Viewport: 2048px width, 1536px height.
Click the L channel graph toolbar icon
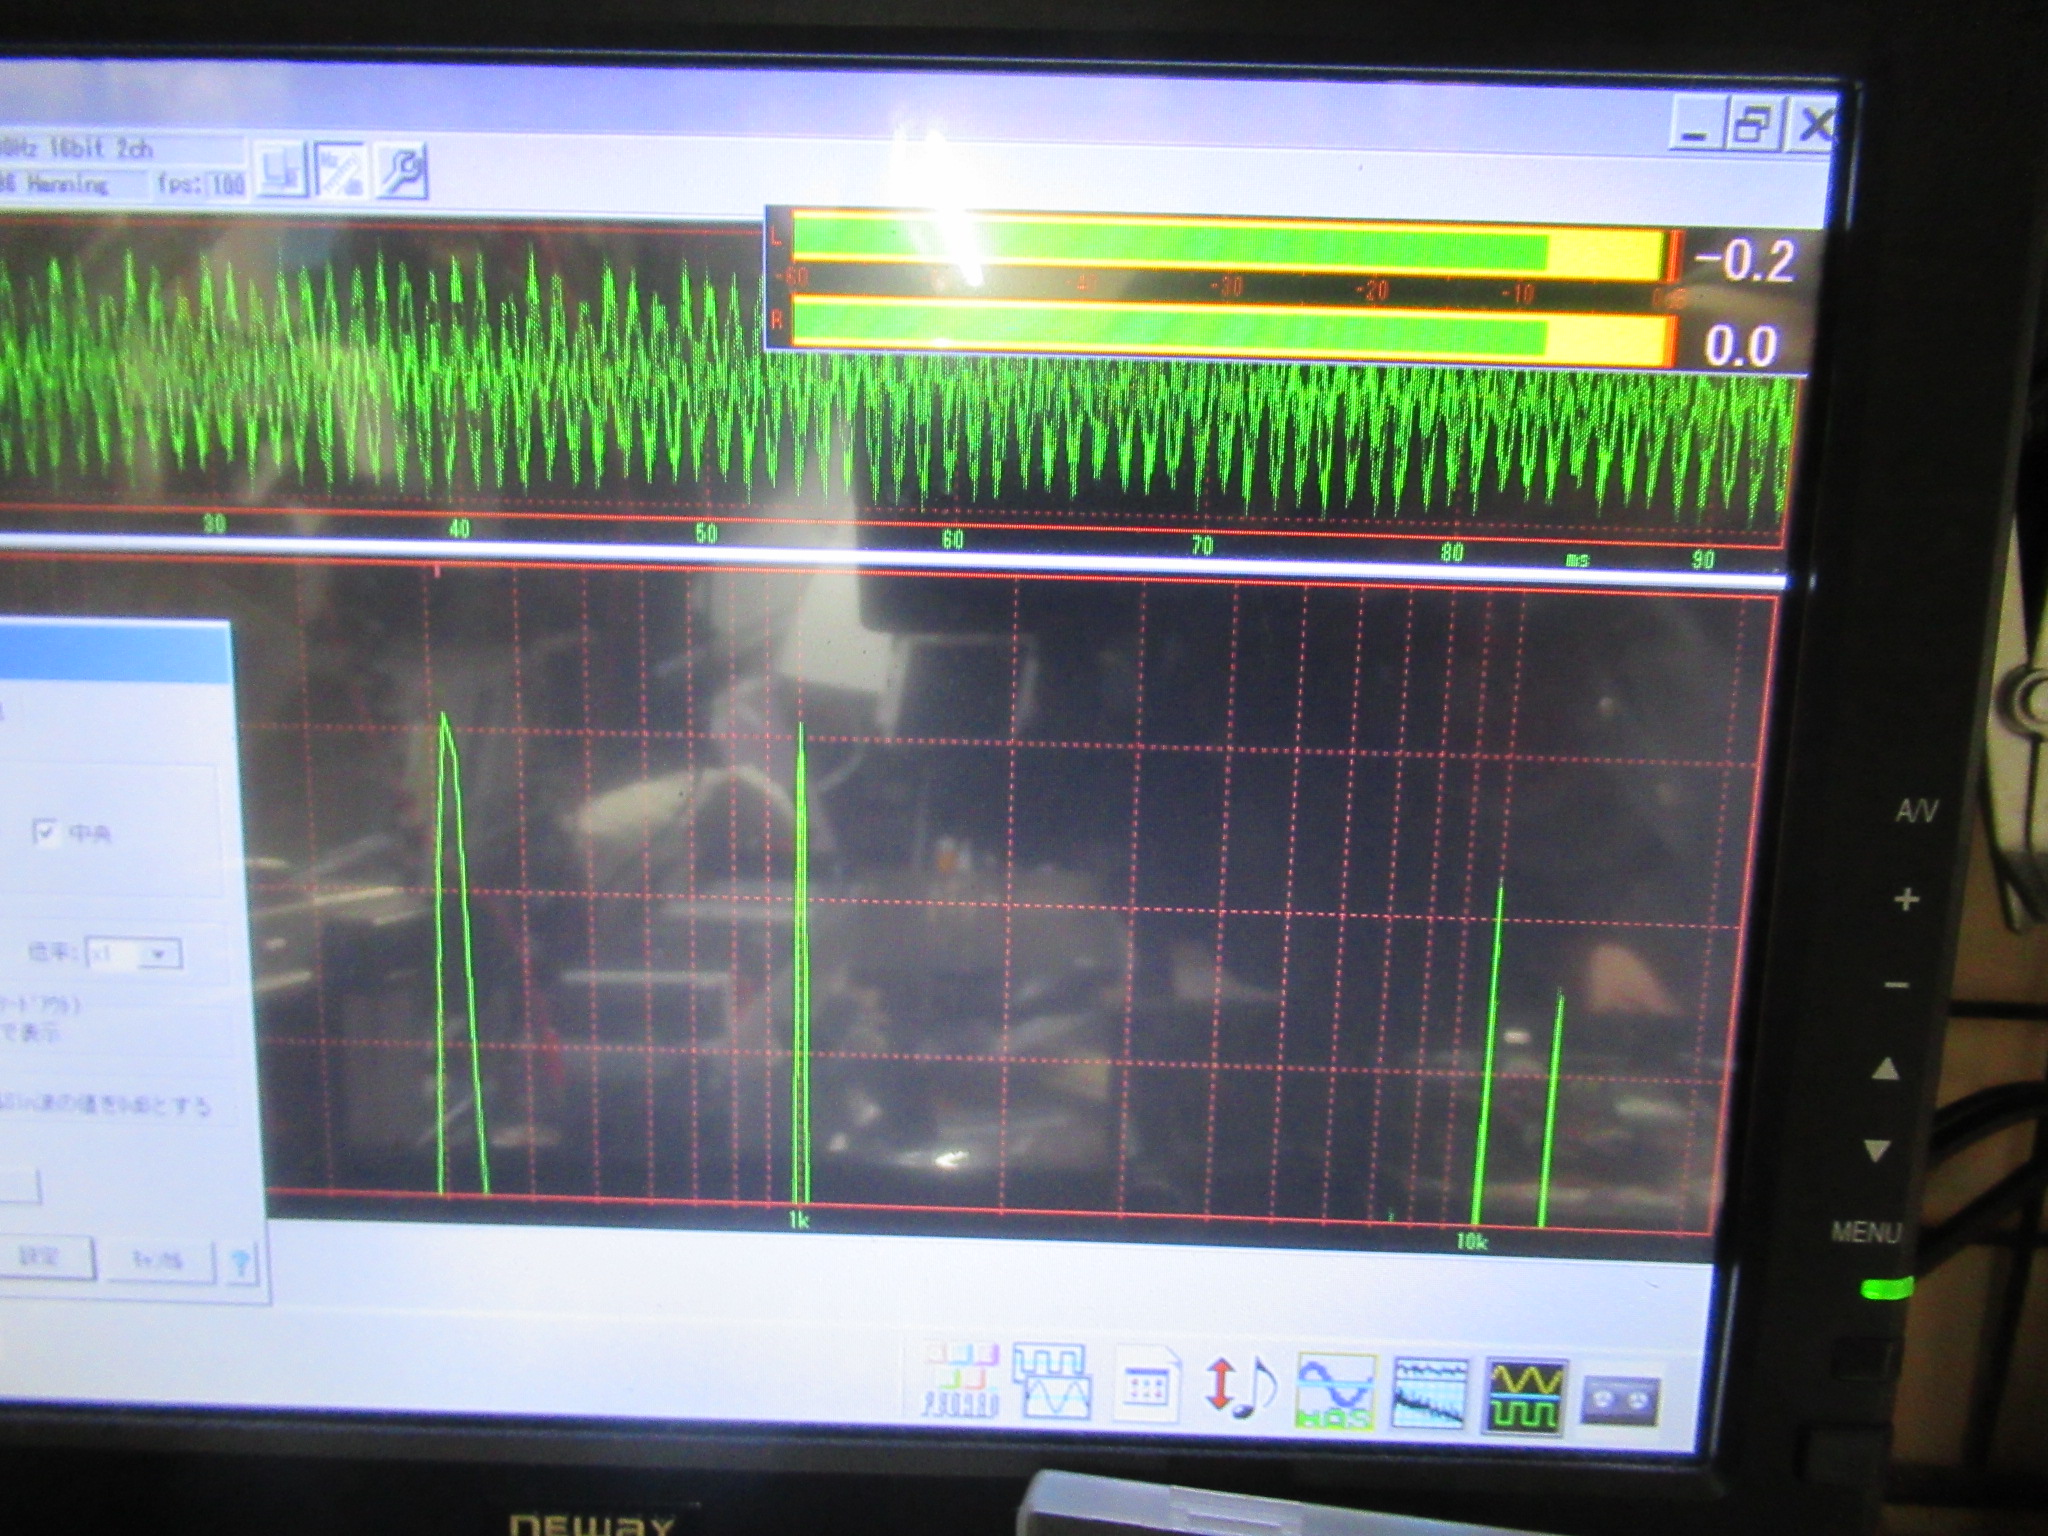pyautogui.click(x=280, y=171)
